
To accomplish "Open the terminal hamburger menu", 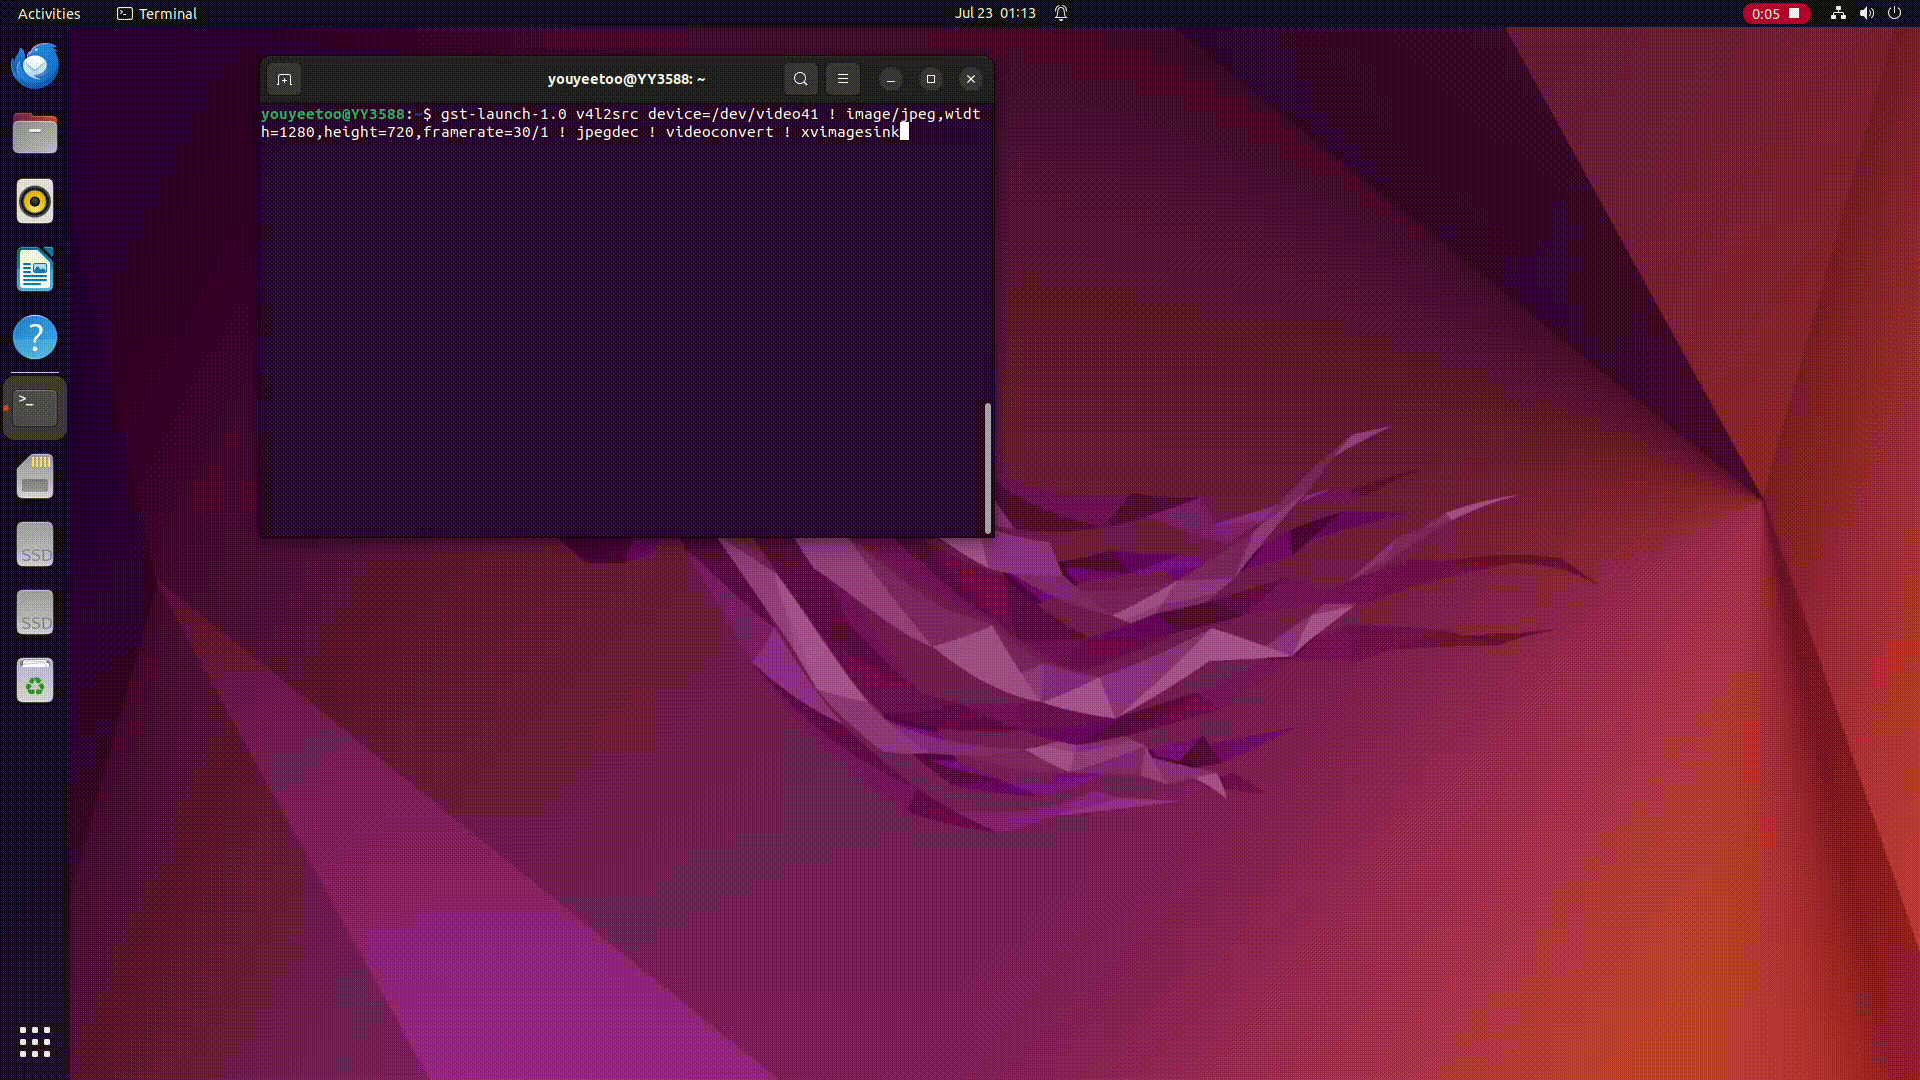I will click(x=843, y=79).
